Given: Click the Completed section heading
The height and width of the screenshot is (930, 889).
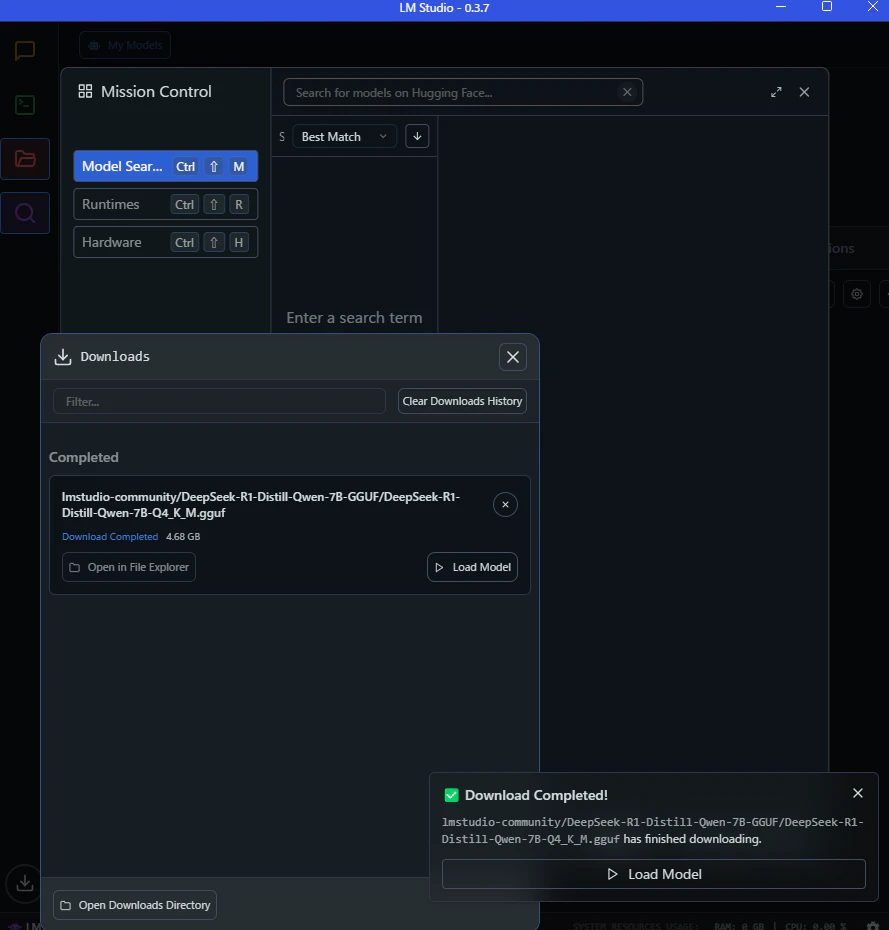Looking at the screenshot, I should tap(84, 457).
